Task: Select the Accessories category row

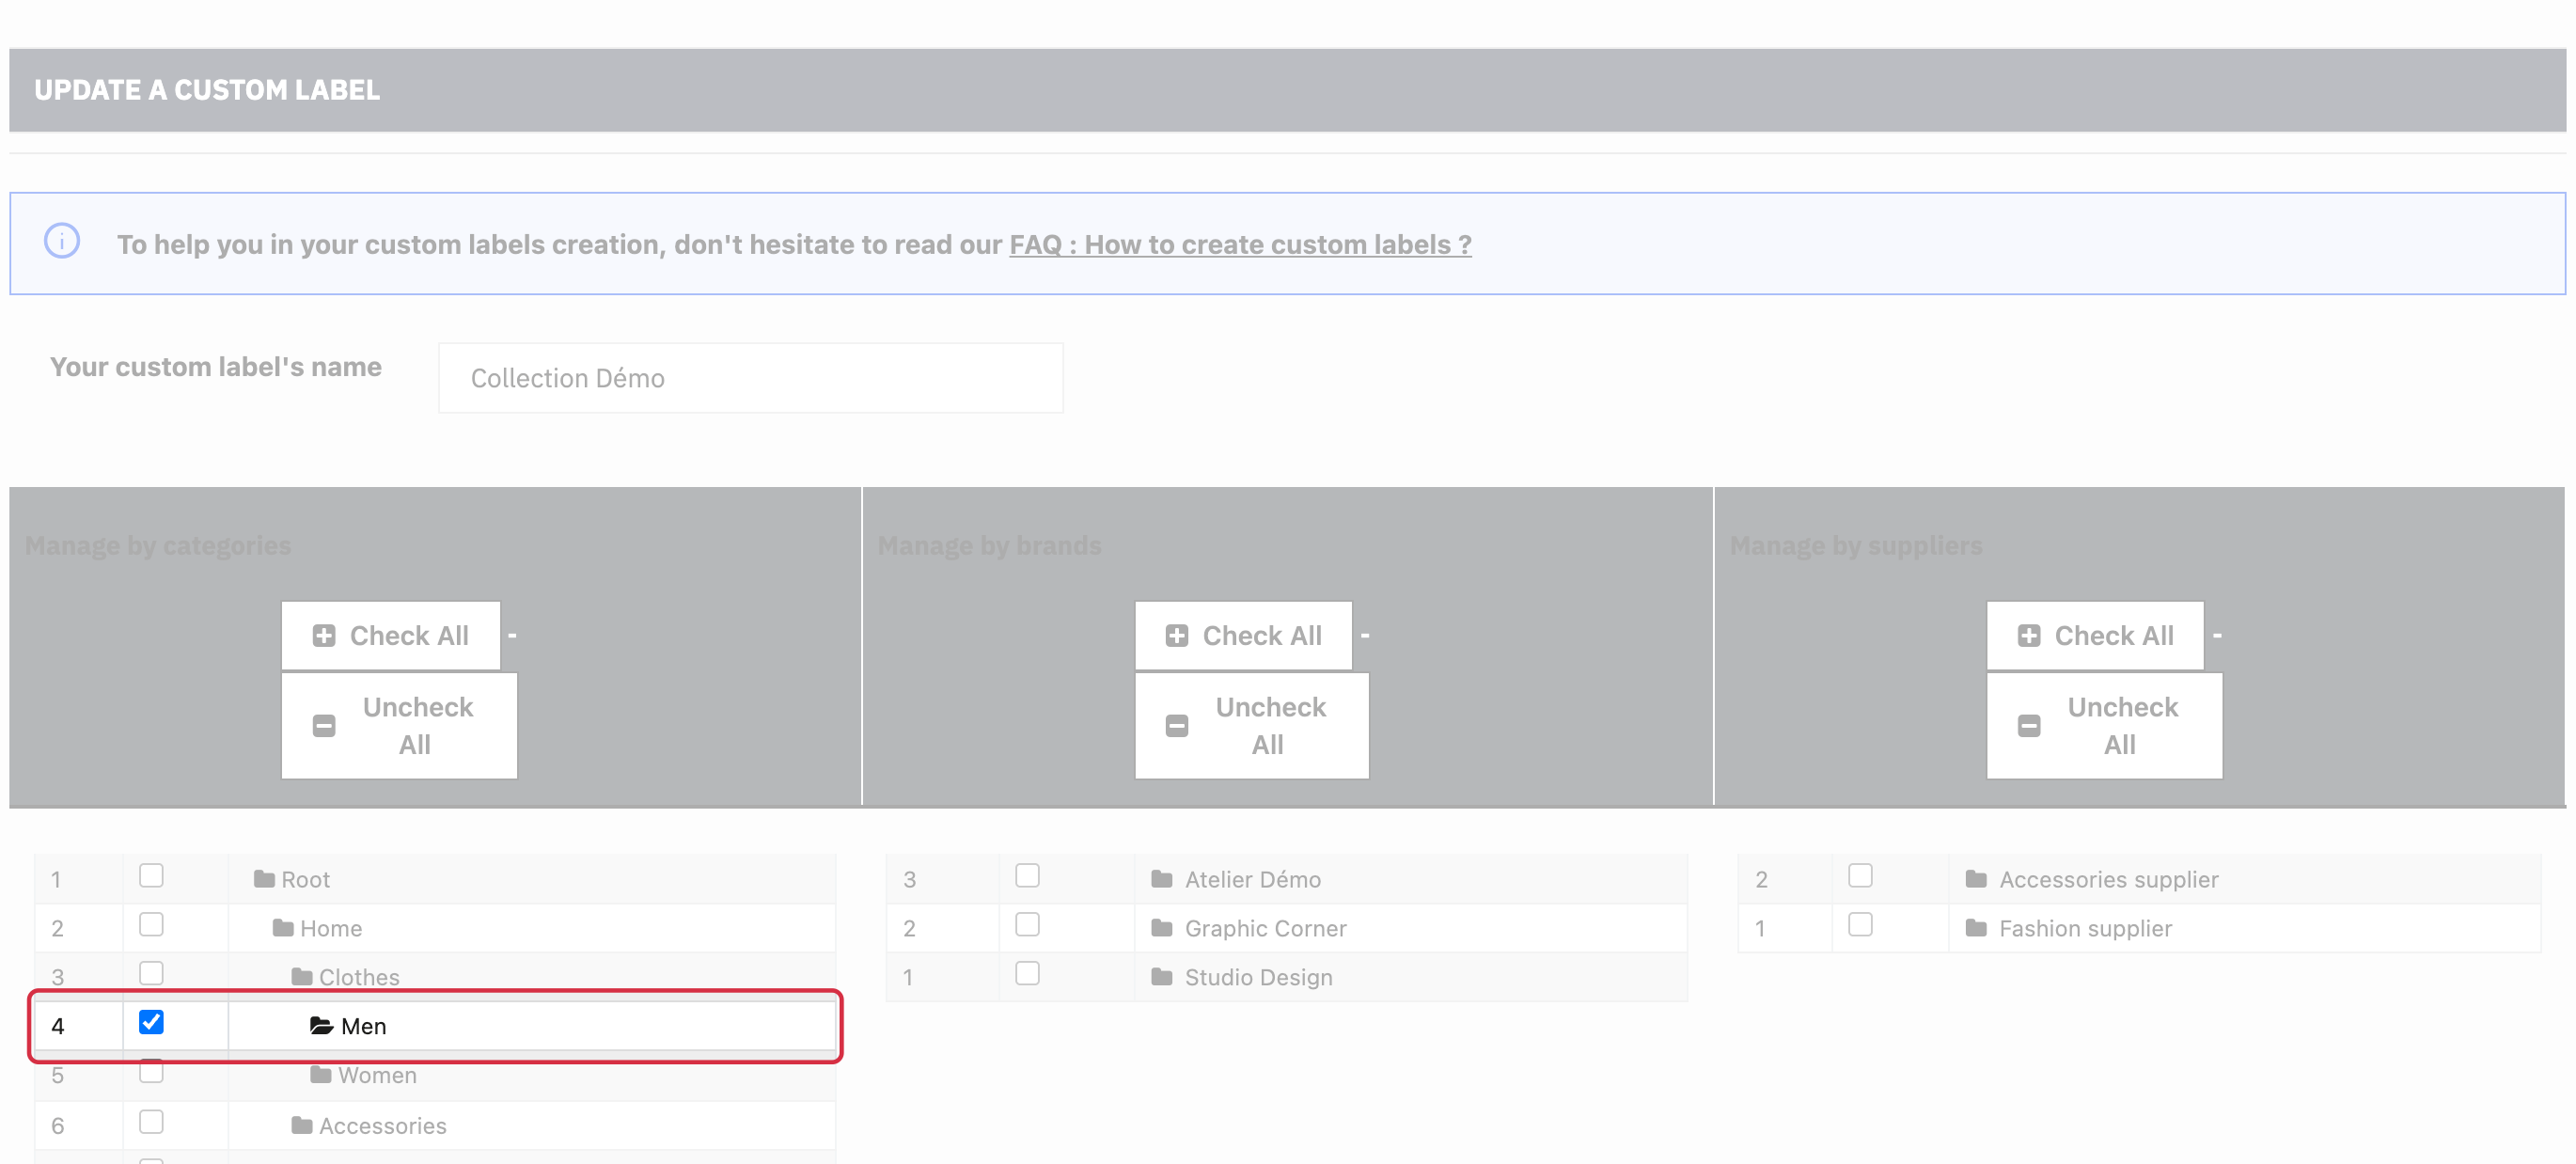Action: coord(435,1125)
